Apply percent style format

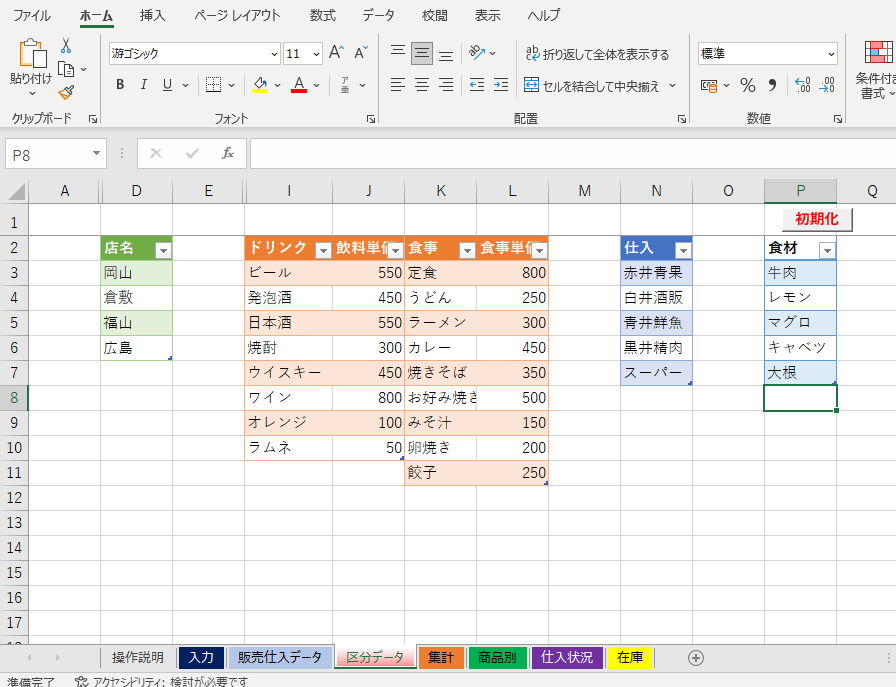[747, 86]
